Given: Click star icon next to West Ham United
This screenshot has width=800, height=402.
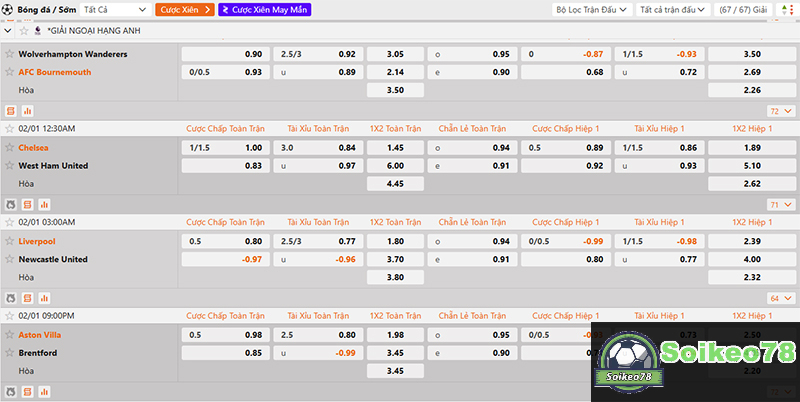Looking at the screenshot, I should [x=10, y=165].
